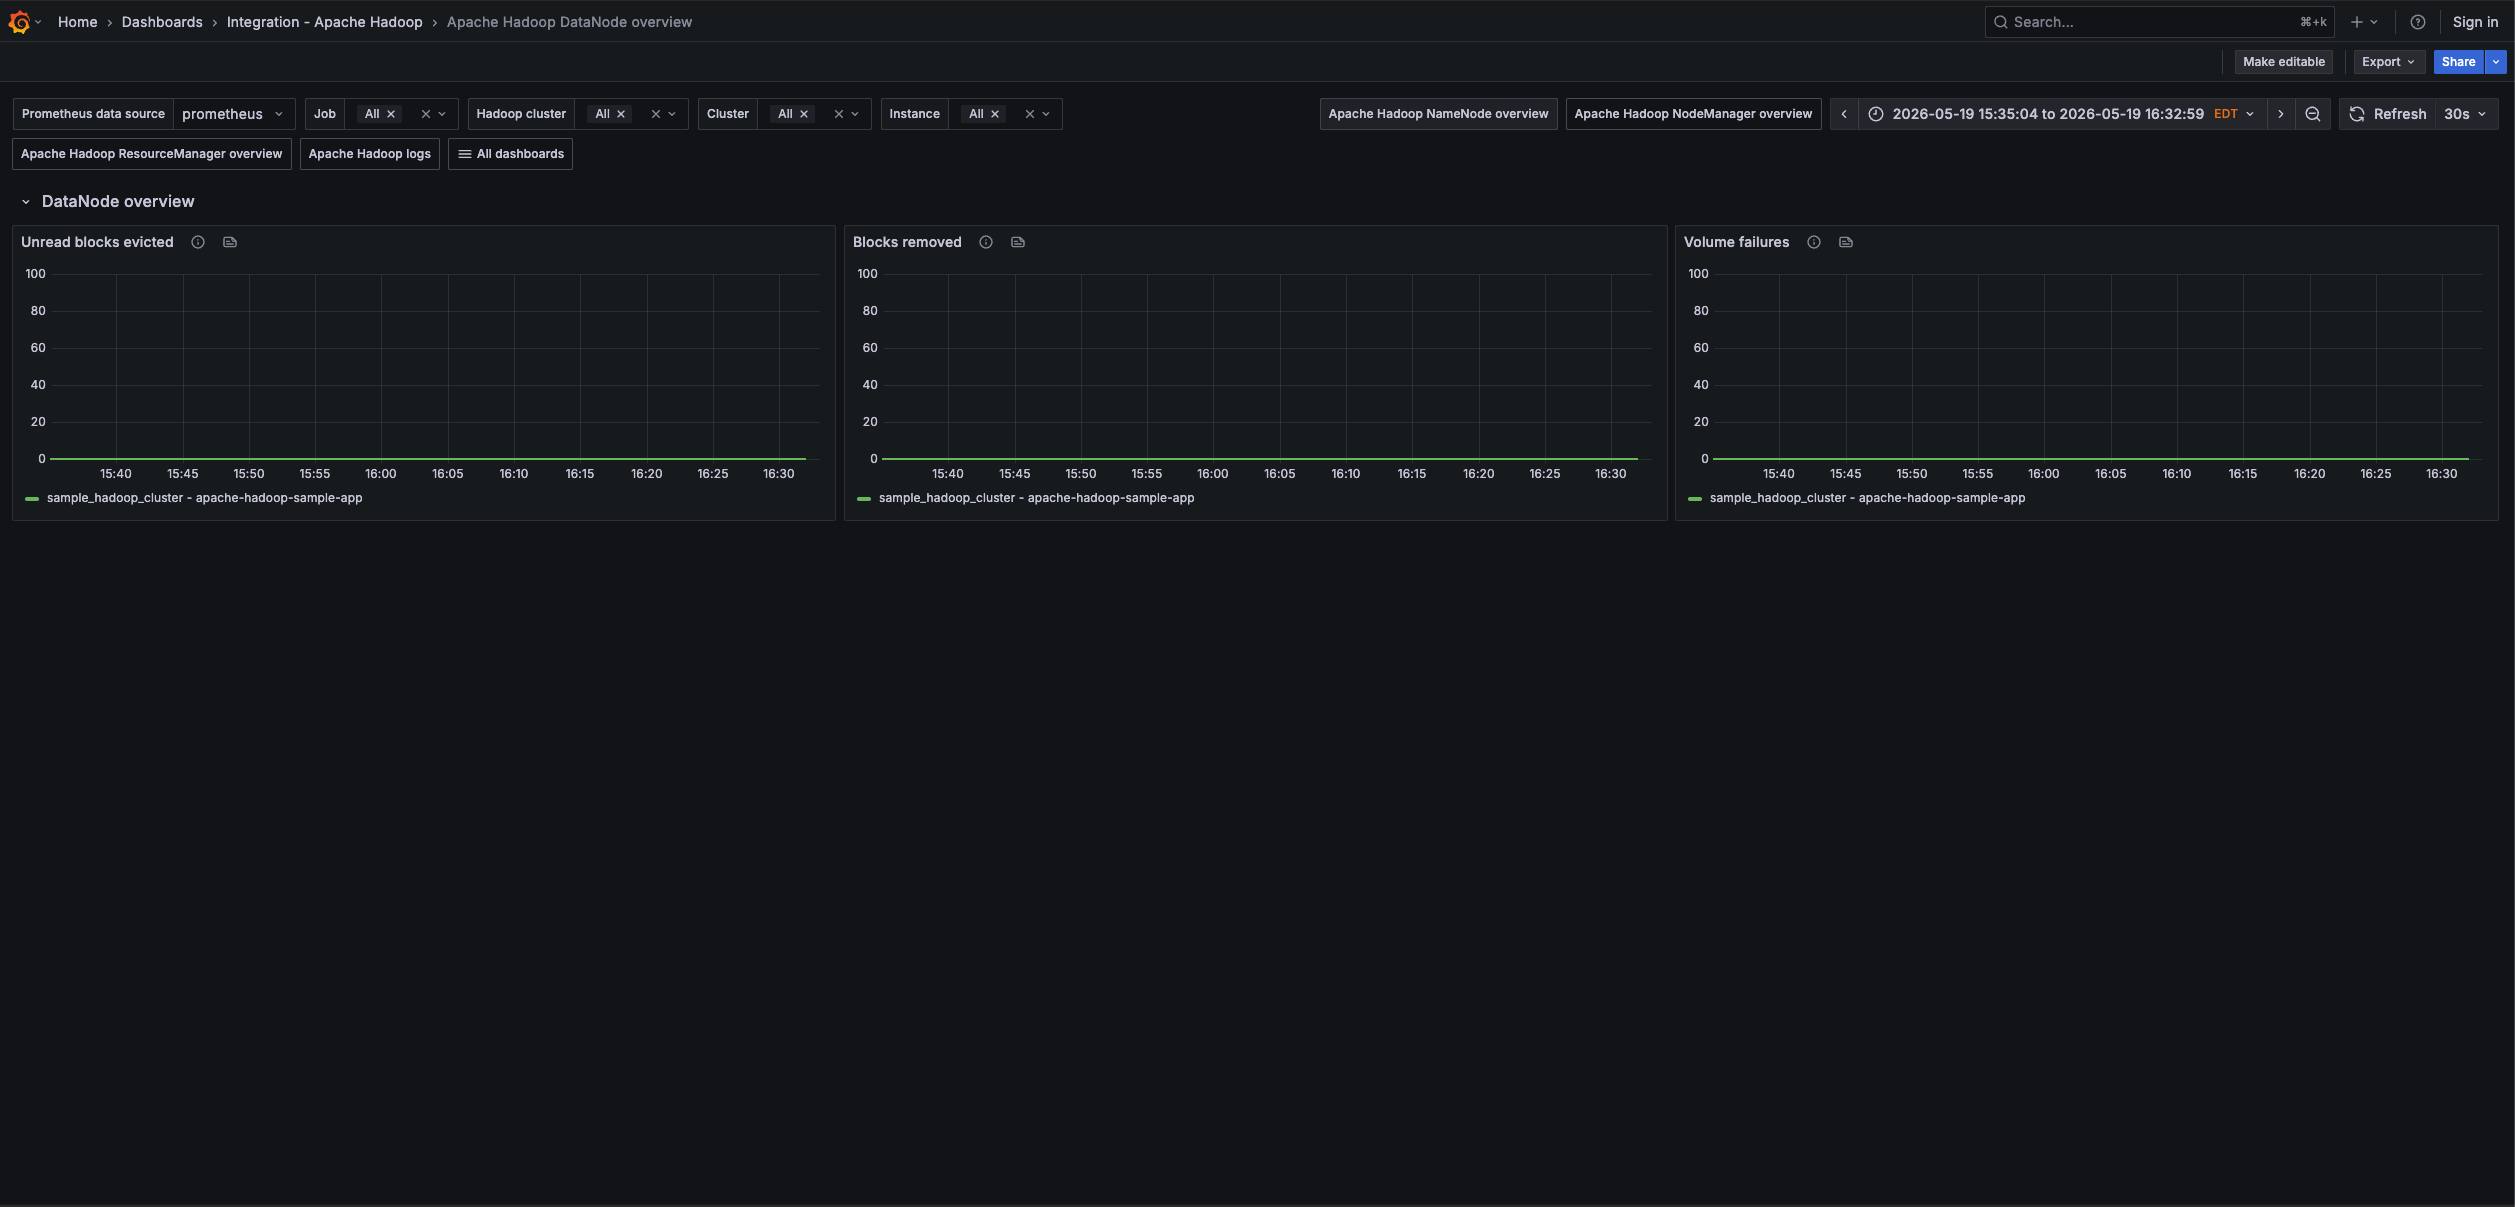Open Apache Hadoop NodeManager overview link
This screenshot has width=2515, height=1207.
tap(1693, 114)
